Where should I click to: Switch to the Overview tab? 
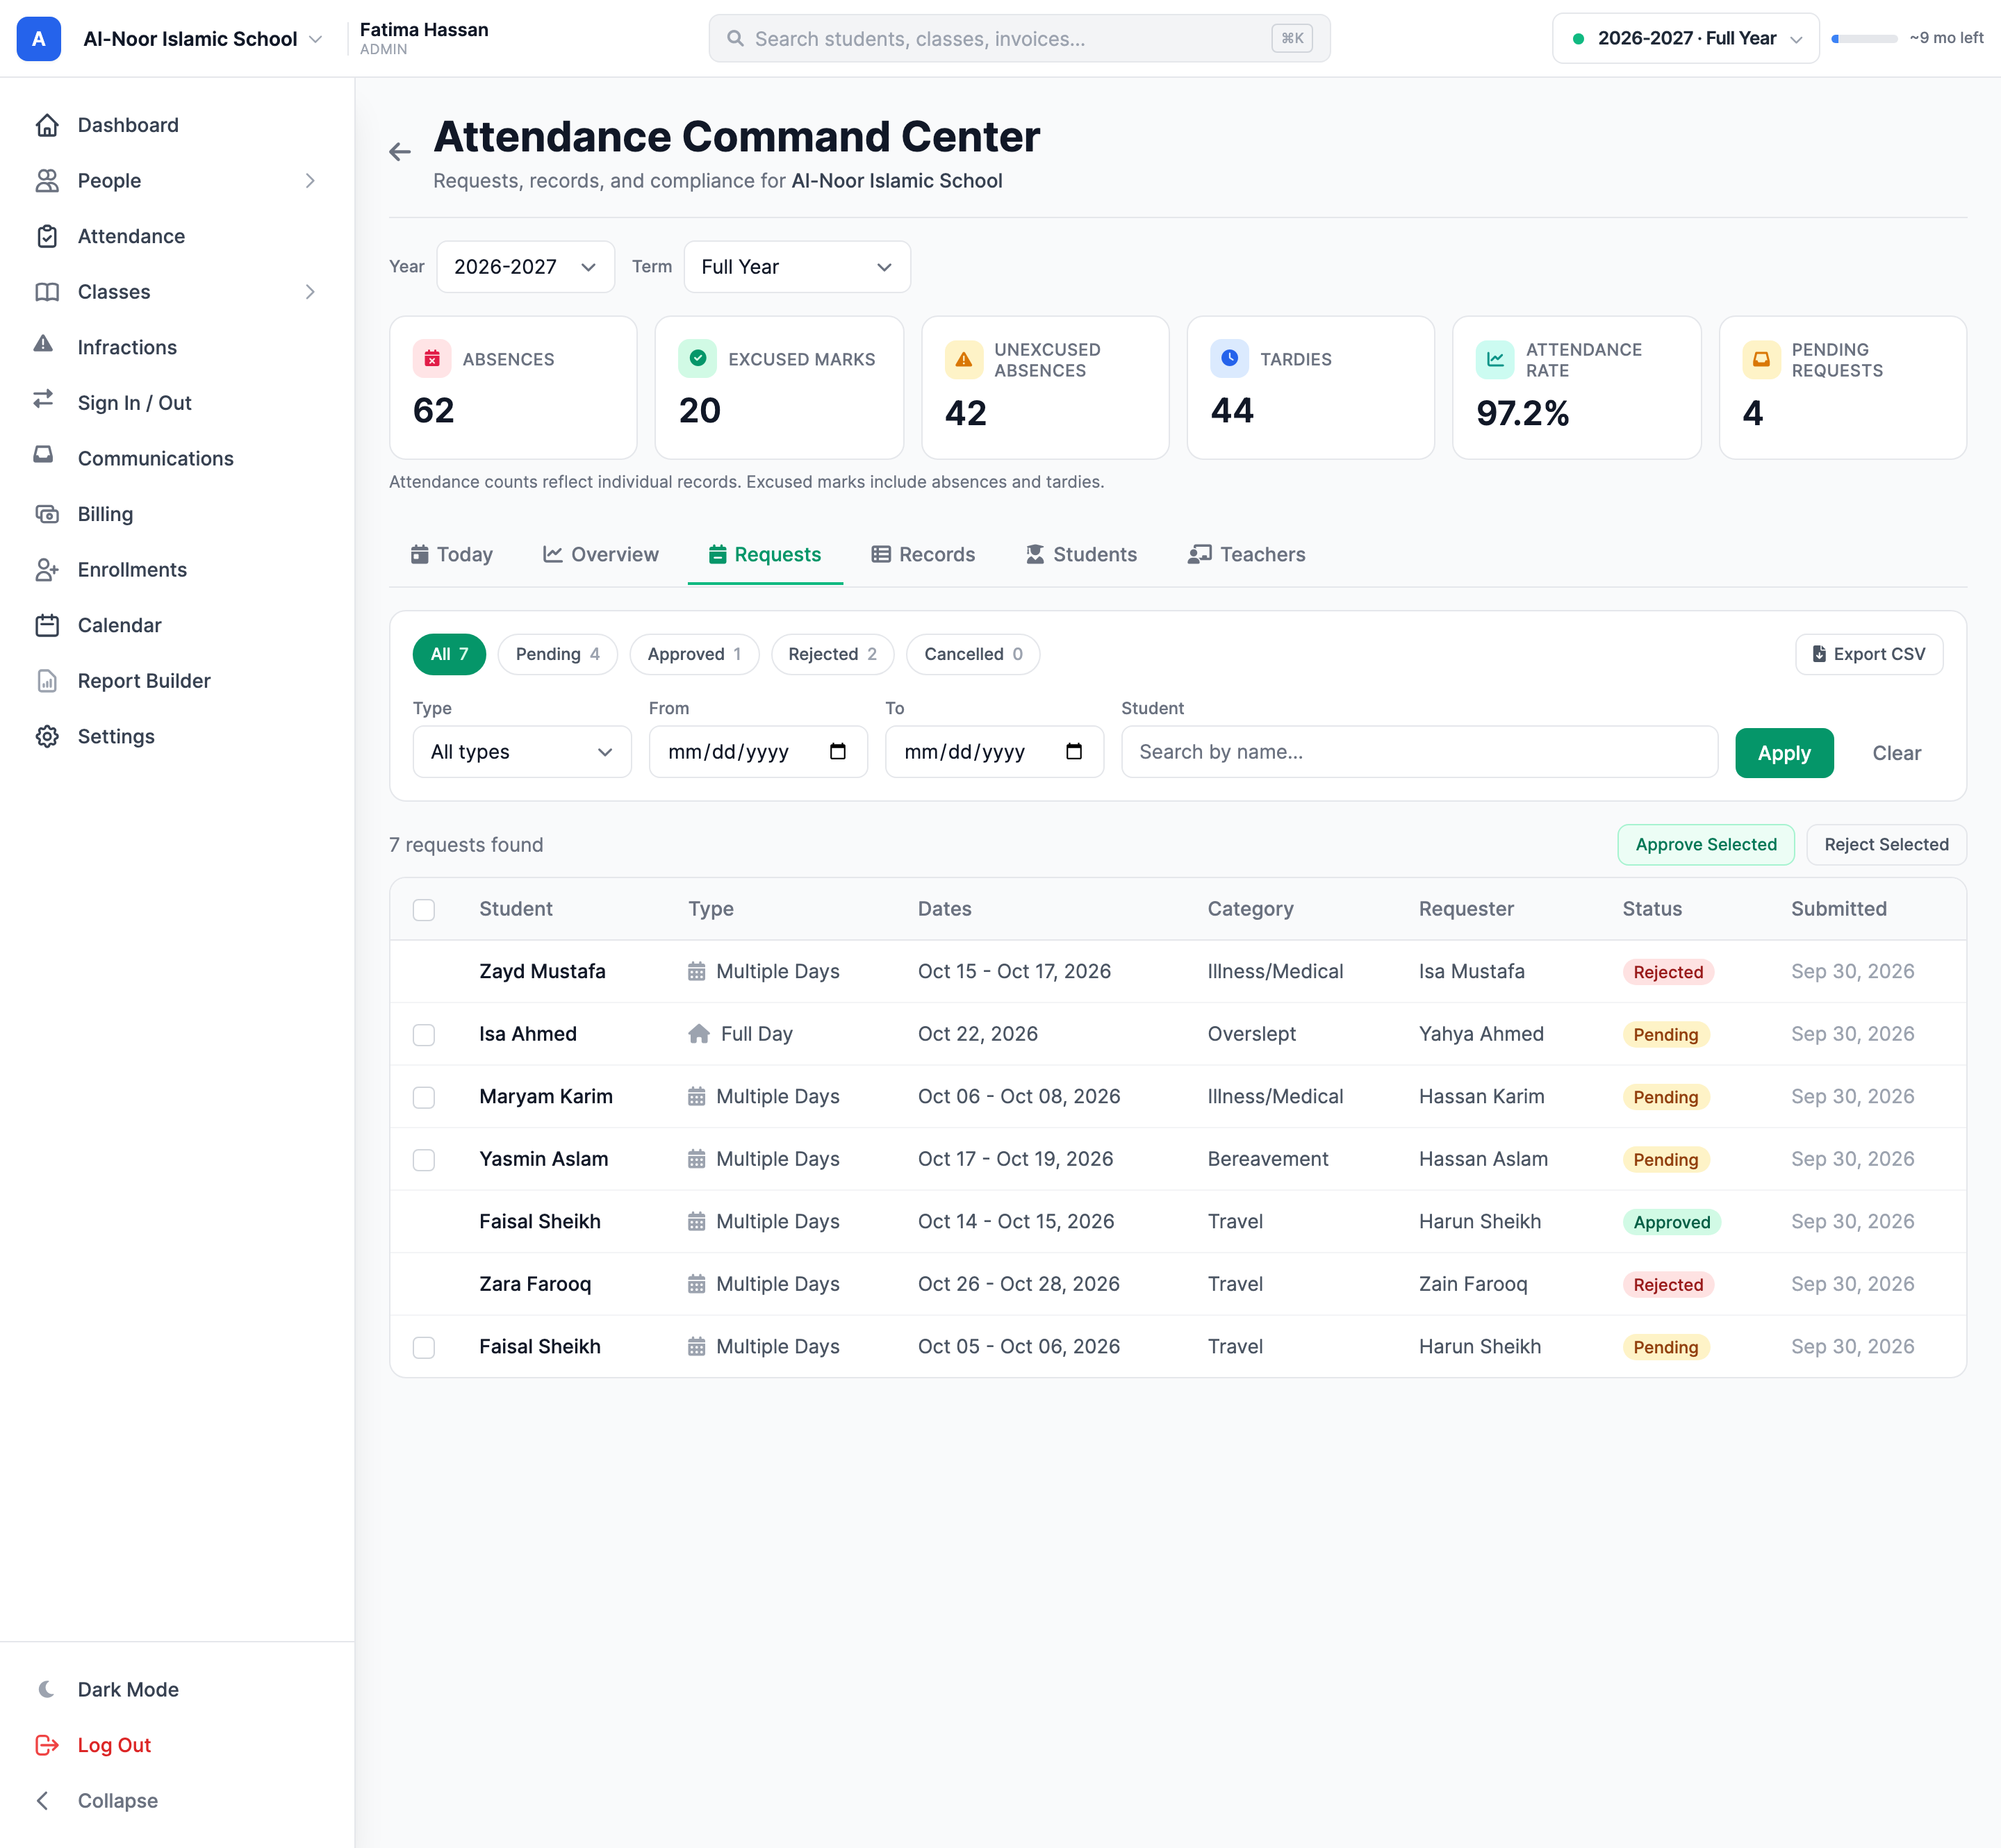click(601, 554)
